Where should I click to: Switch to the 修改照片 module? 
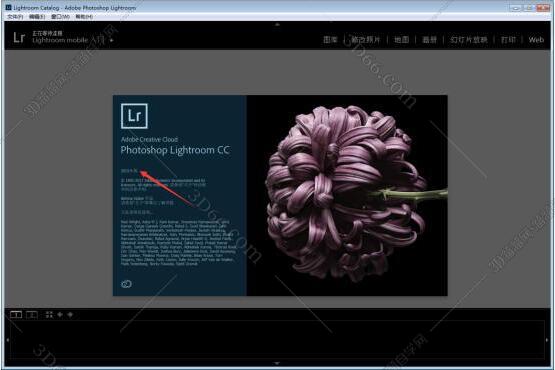365,40
